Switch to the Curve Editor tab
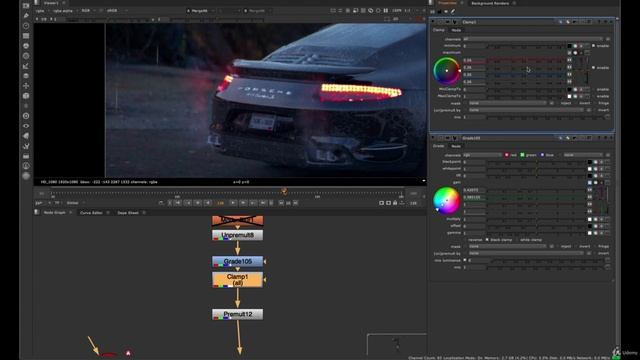Screen dimensions: 640x360 (91, 213)
